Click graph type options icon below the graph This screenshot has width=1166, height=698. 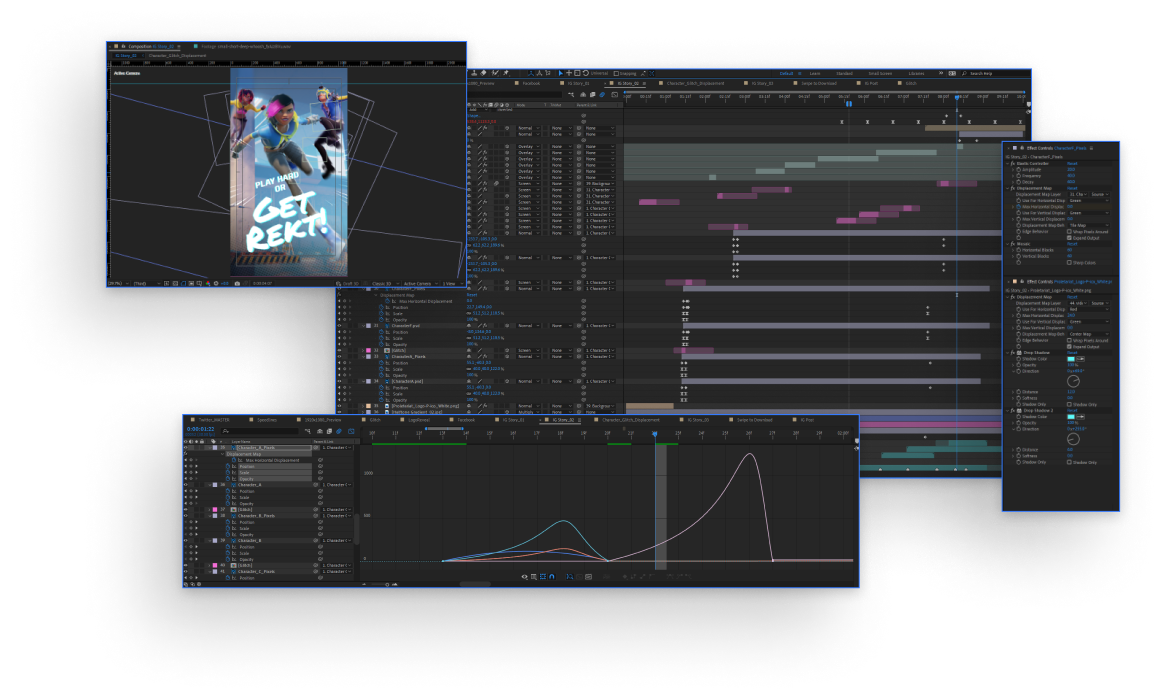click(x=534, y=577)
